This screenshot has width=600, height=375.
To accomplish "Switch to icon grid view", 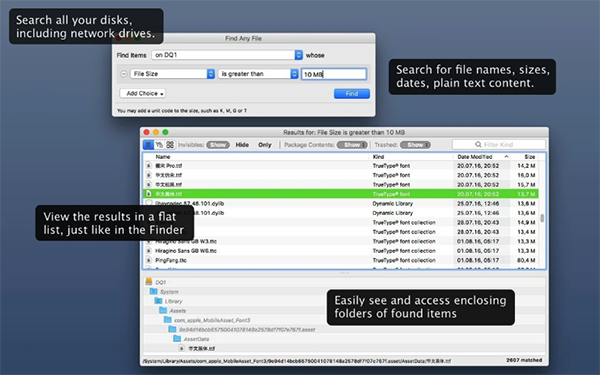I will point(170,145).
